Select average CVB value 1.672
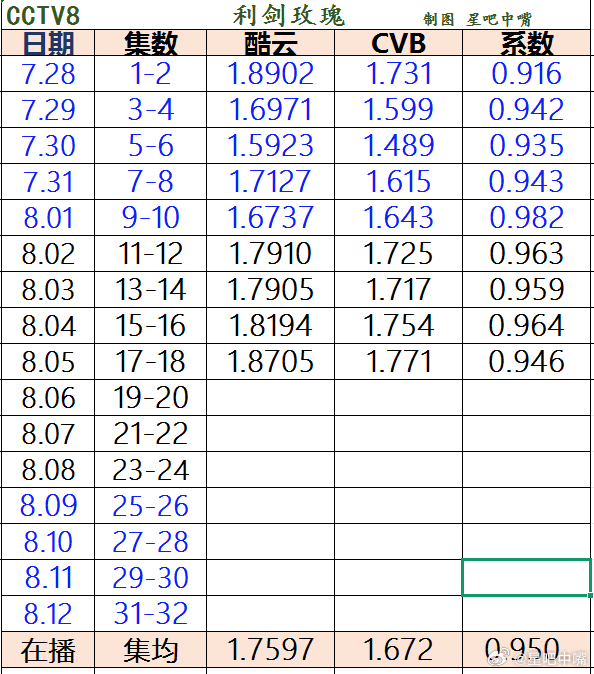The image size is (594, 674). click(398, 649)
